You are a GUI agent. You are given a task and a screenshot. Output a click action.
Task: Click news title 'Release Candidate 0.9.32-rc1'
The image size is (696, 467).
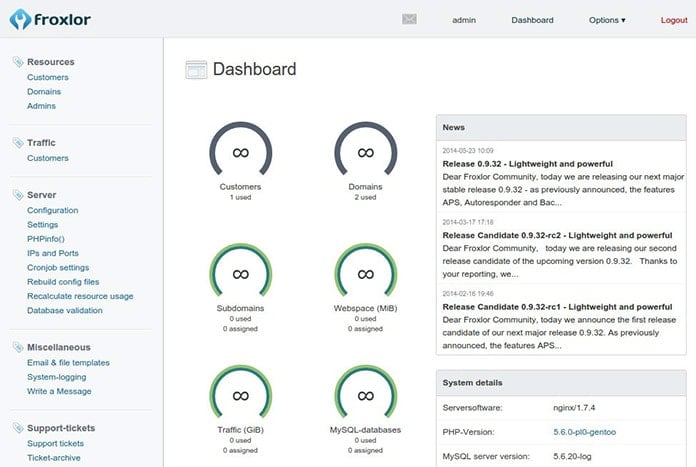[557, 307]
